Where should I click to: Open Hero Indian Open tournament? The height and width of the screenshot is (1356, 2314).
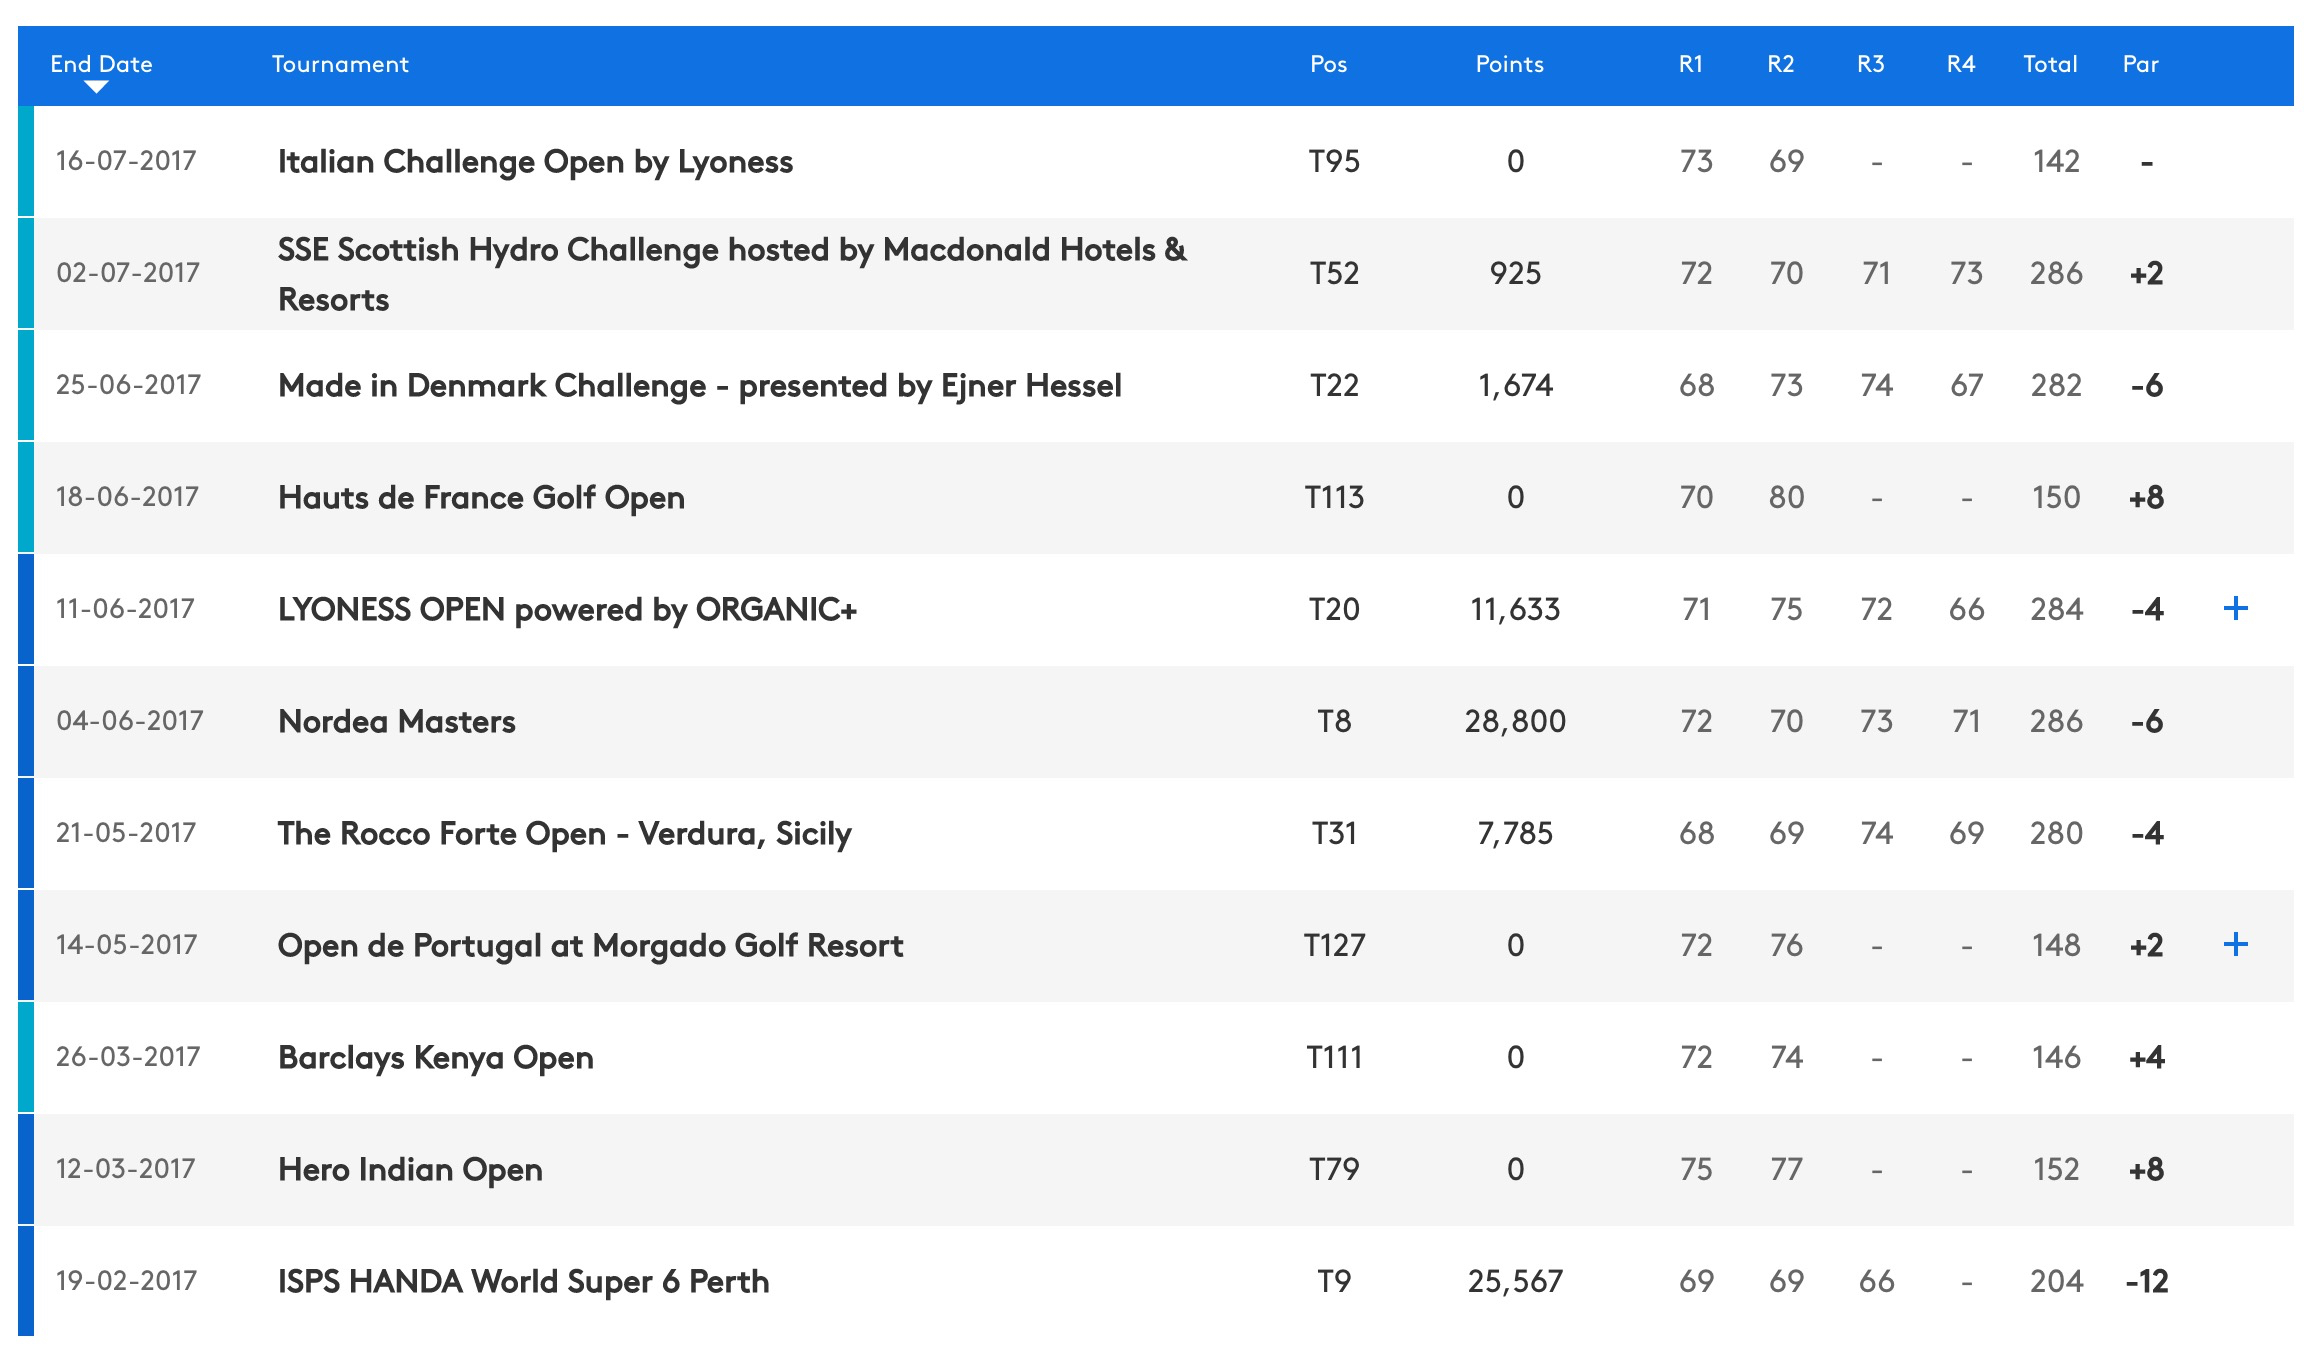pos(410,1170)
